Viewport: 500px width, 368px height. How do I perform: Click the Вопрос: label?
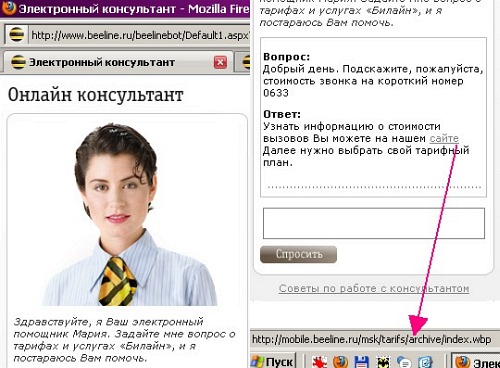[x=287, y=57]
